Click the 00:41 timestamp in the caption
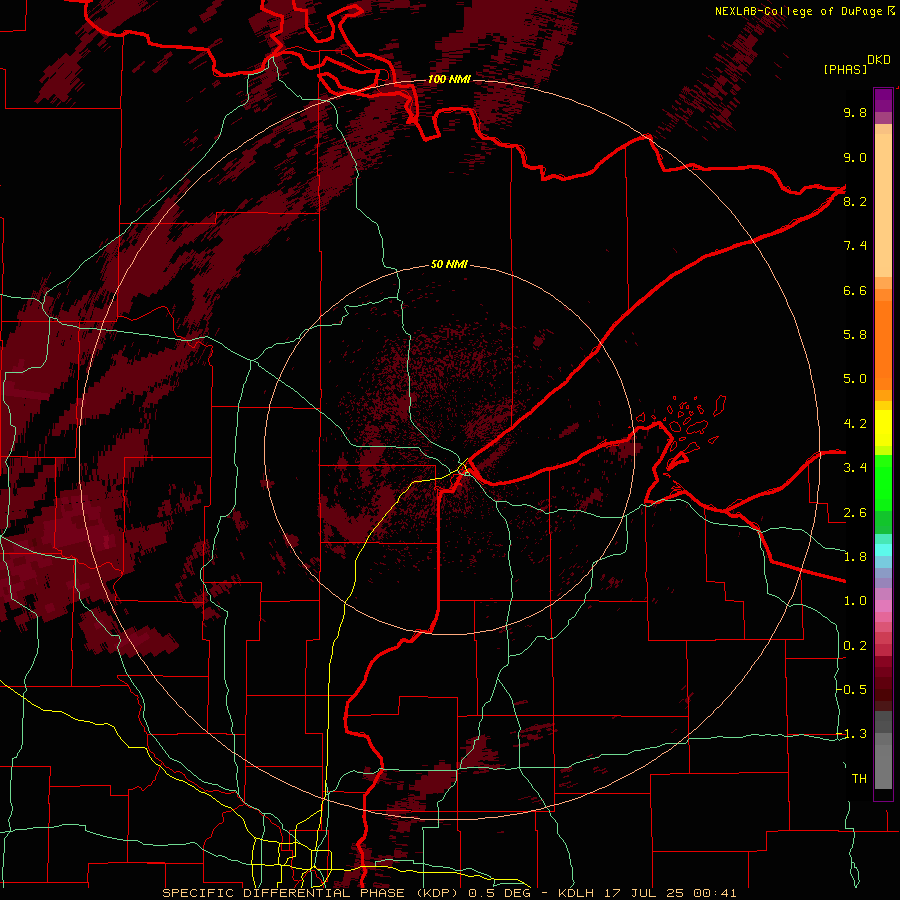Image resolution: width=900 pixels, height=900 pixels. pyautogui.click(x=715, y=893)
